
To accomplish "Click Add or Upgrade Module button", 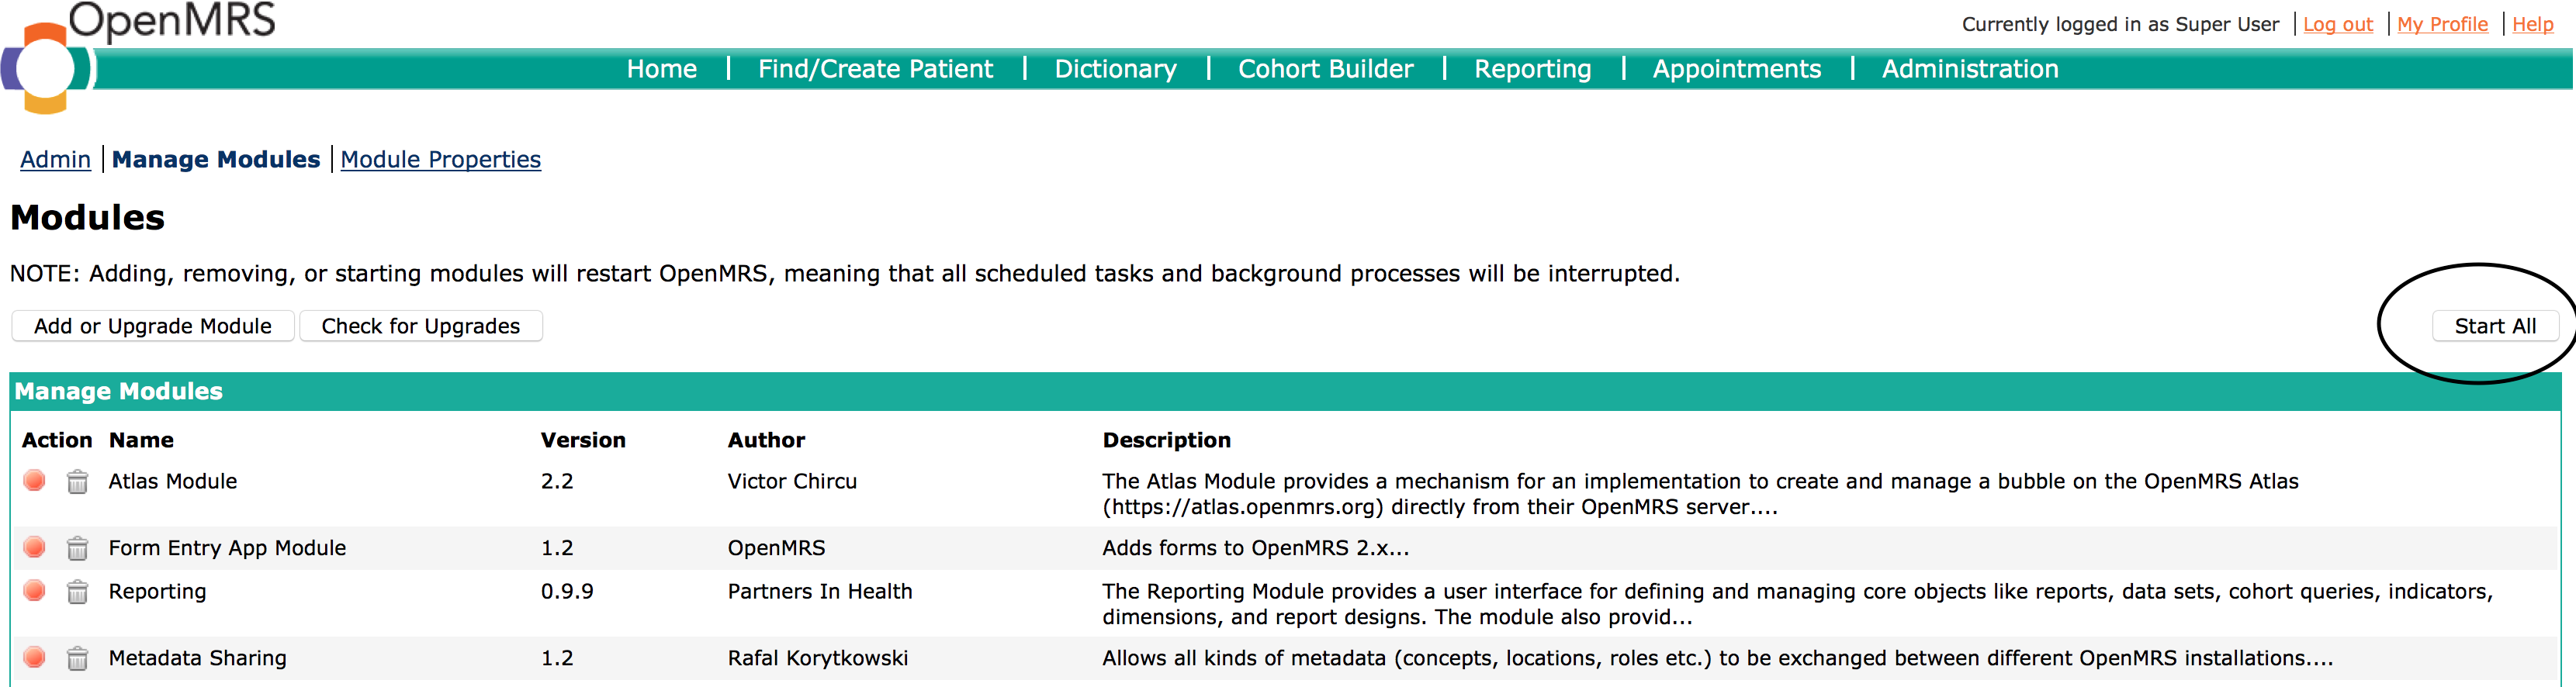I will pyautogui.click(x=153, y=326).
